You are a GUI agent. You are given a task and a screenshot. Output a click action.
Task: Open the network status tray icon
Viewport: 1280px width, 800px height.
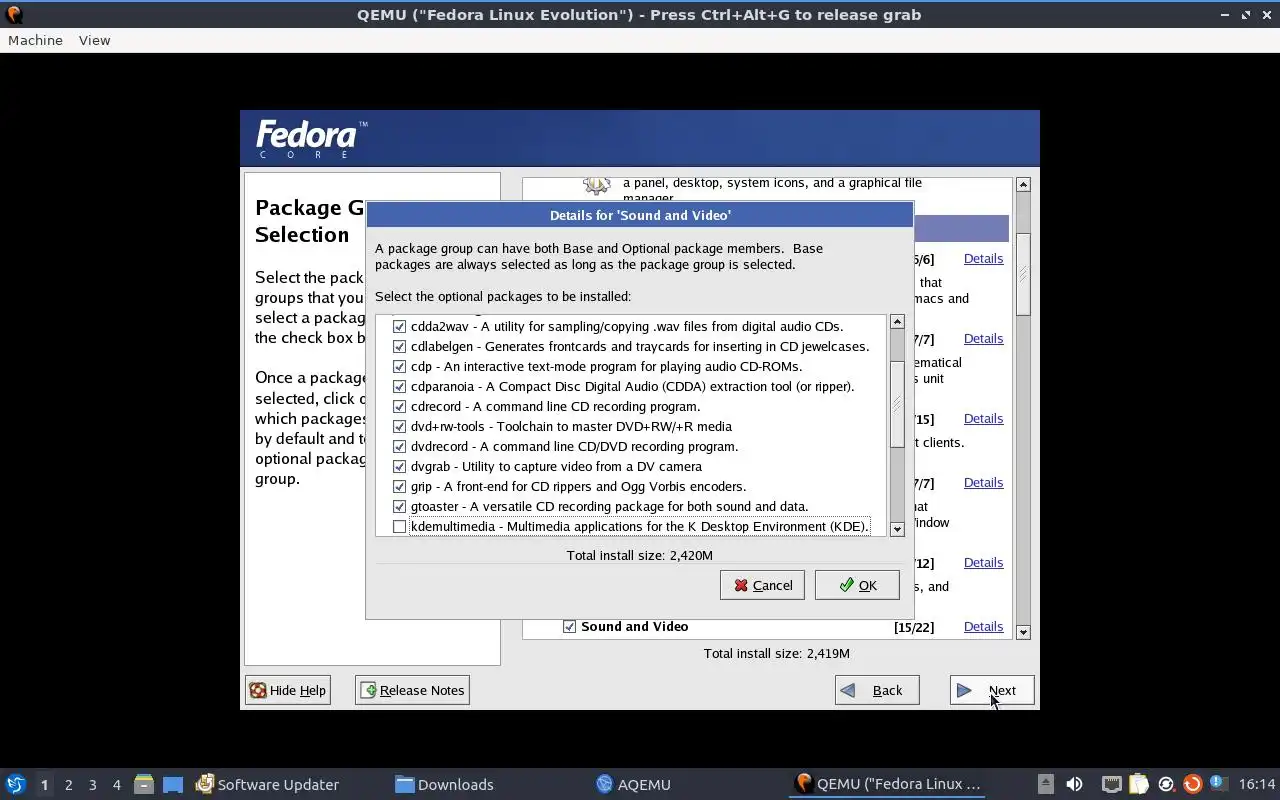coord(1111,784)
